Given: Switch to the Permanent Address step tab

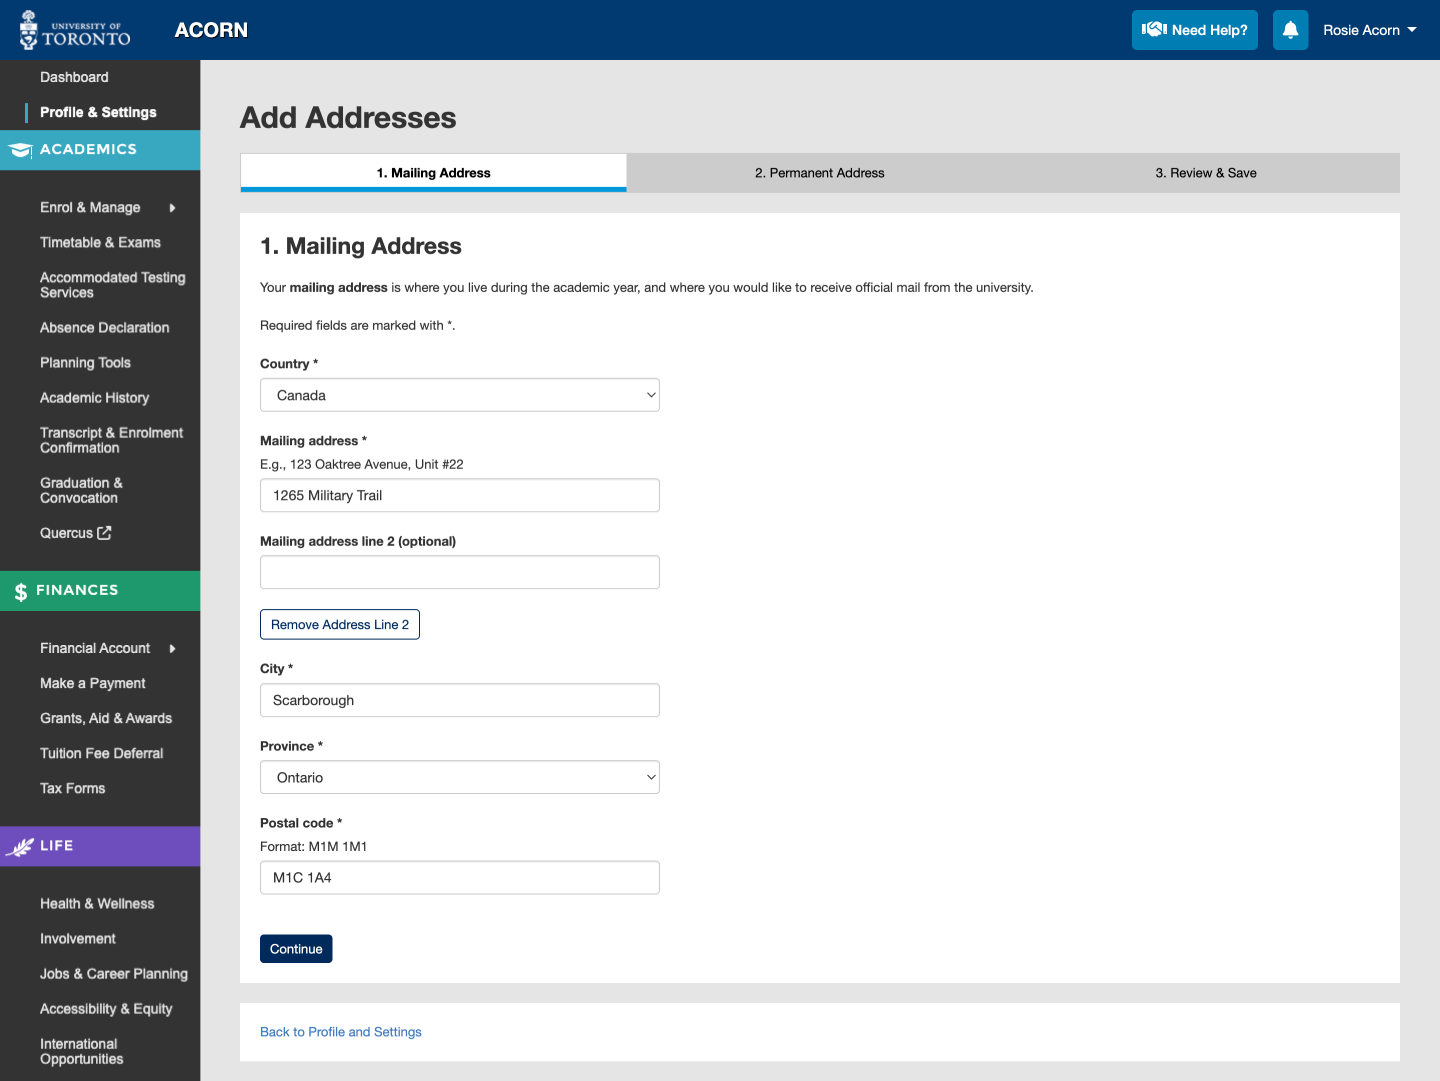Looking at the screenshot, I should pyautogui.click(x=820, y=173).
